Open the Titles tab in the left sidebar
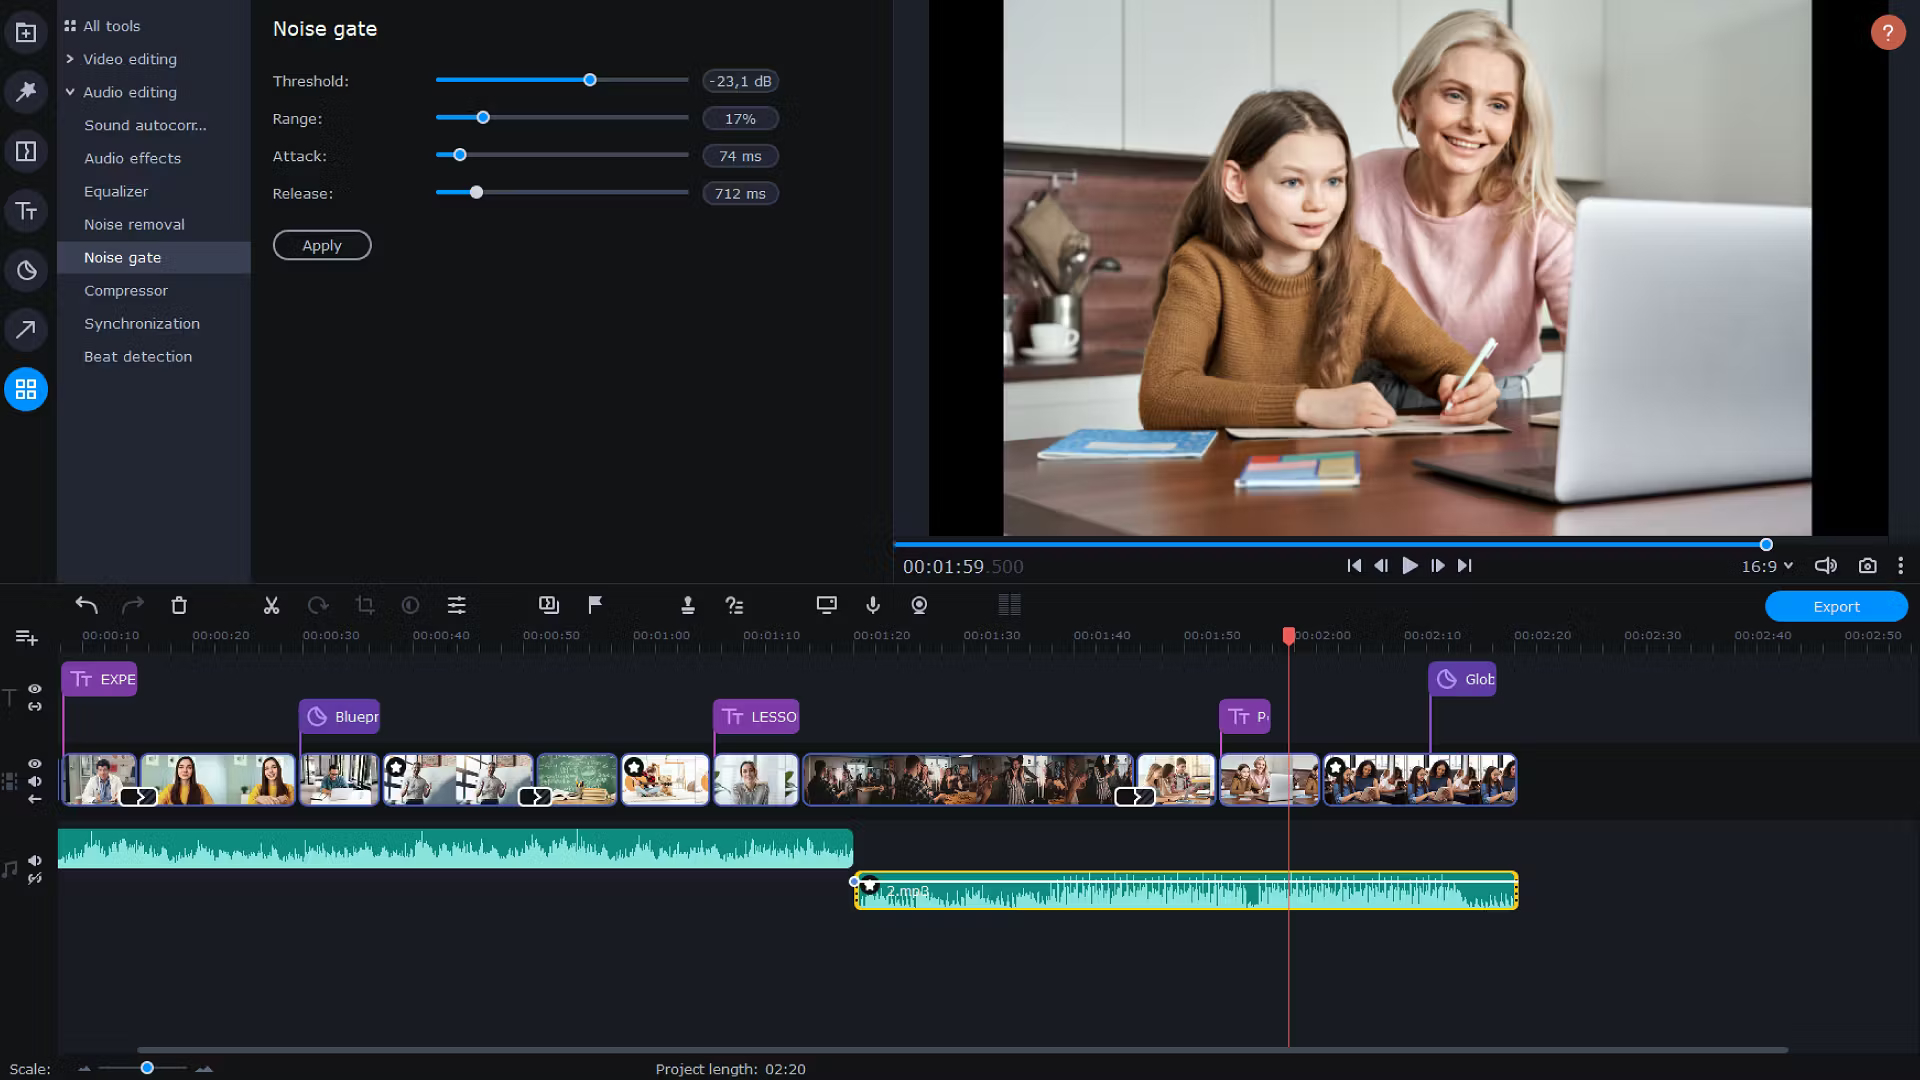The image size is (1920, 1080). point(26,211)
